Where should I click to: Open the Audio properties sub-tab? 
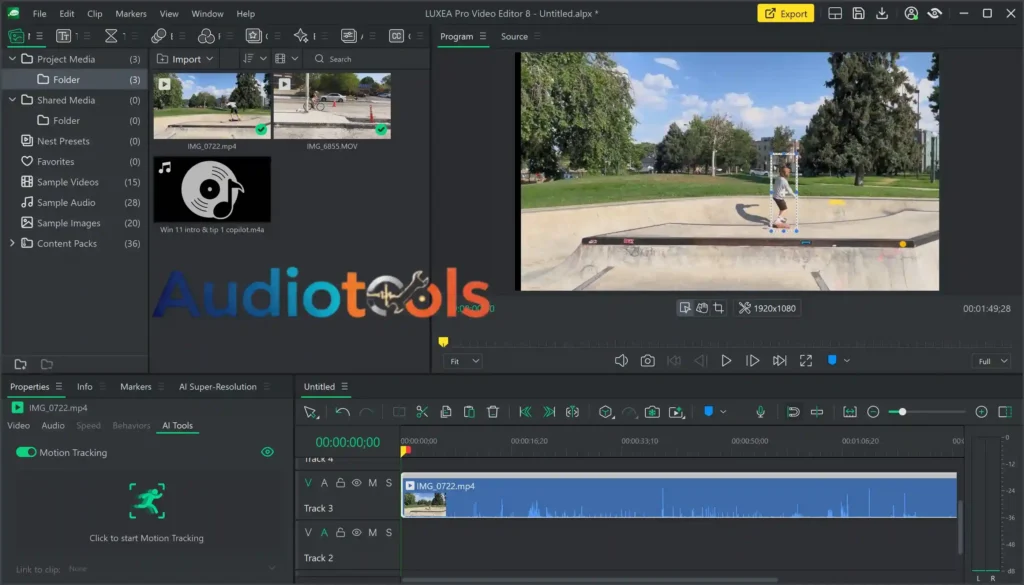coord(53,425)
